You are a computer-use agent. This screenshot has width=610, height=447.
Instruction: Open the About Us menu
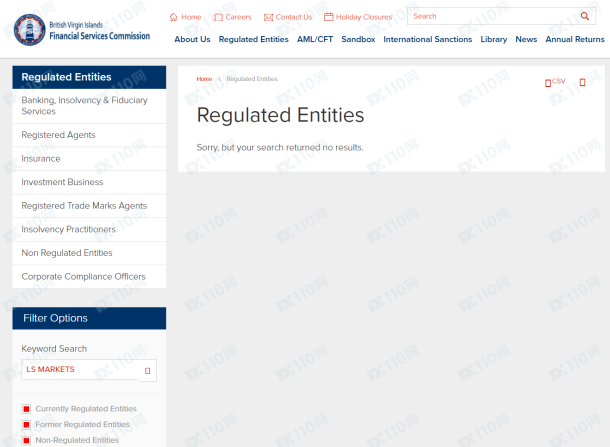pos(192,39)
